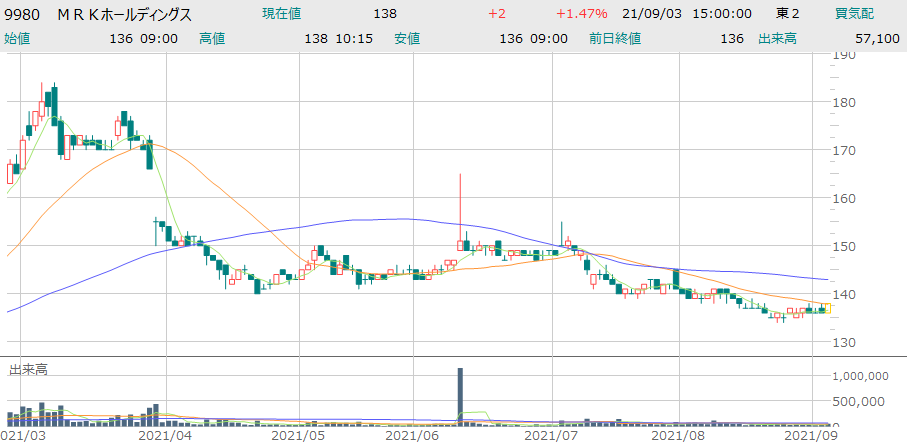
Task: Click the 高値 high price label
Action: click(212, 39)
